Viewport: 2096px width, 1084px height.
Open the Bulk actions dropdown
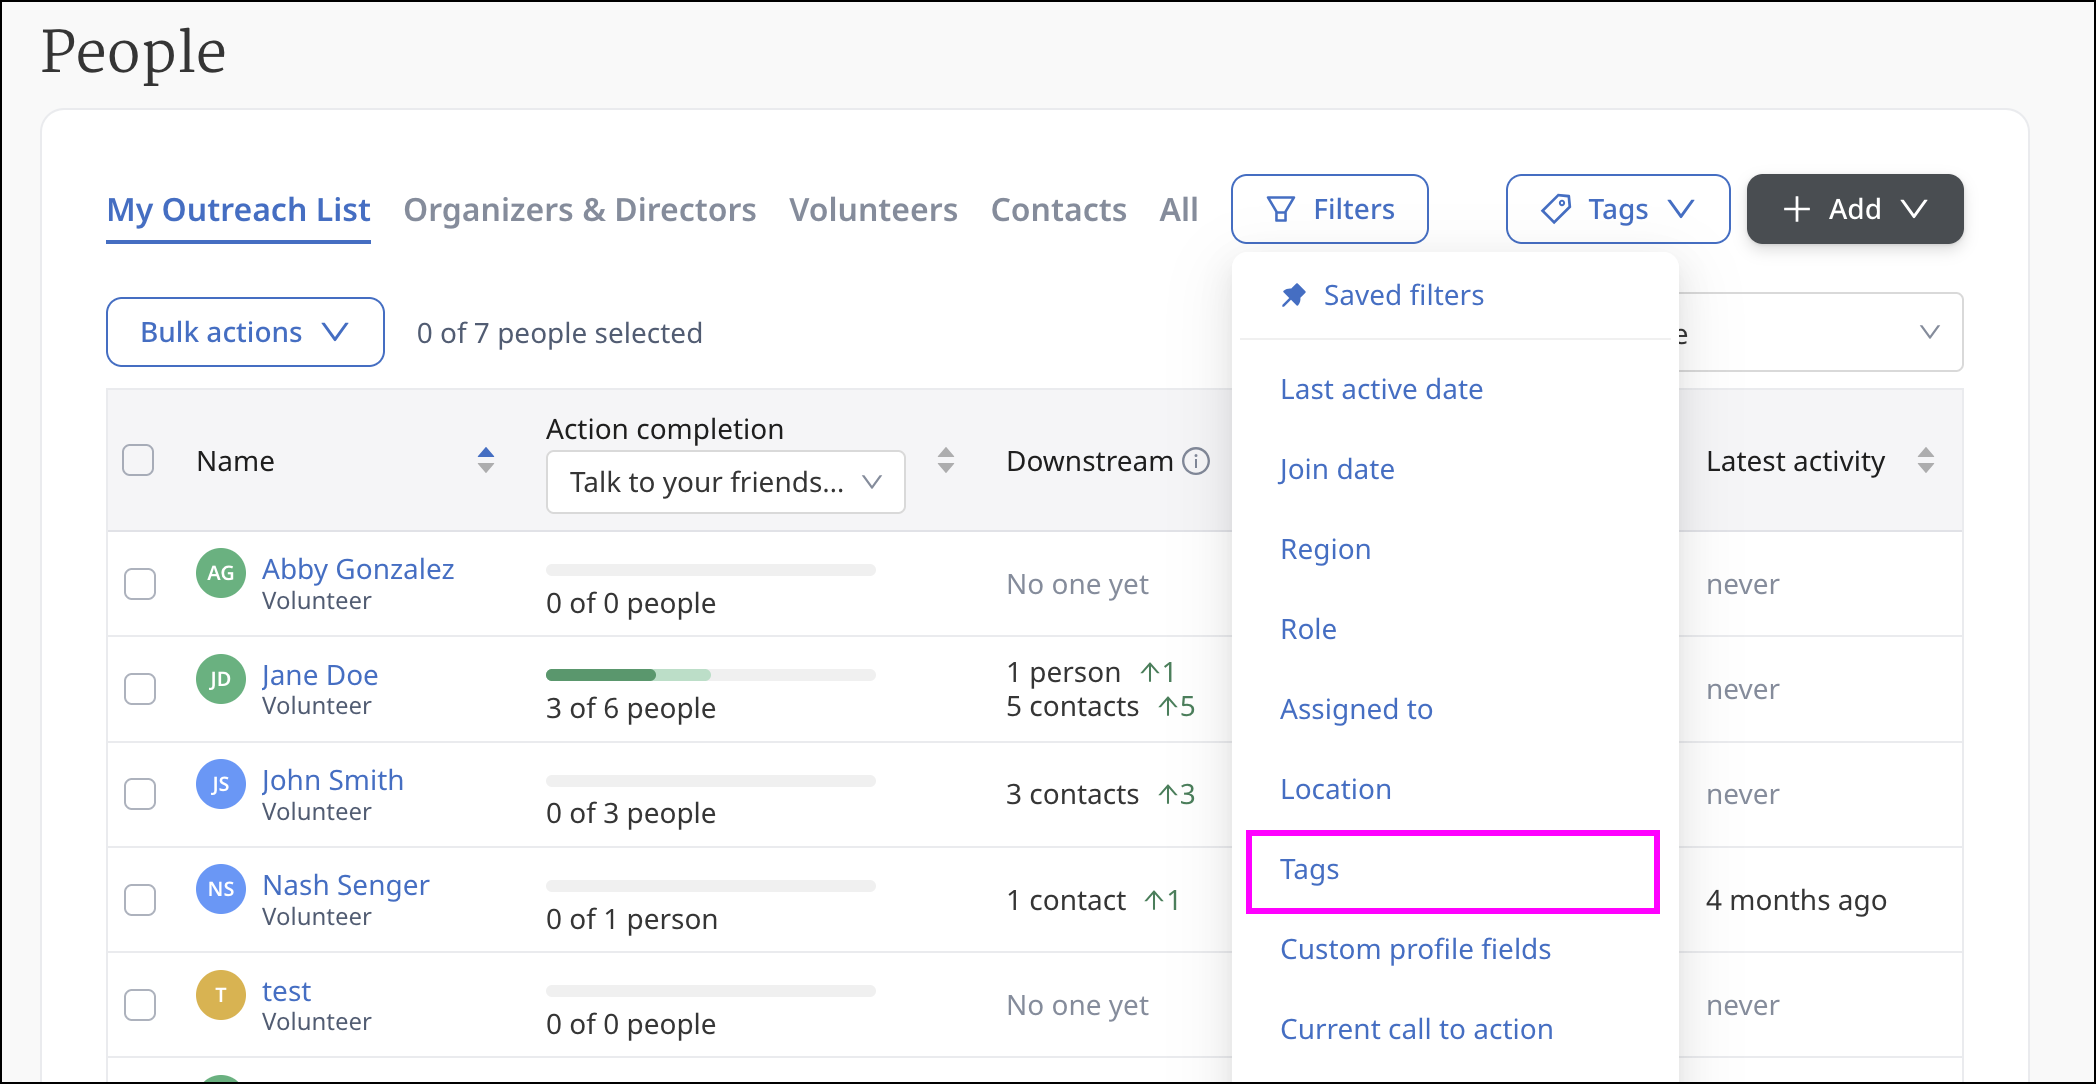245,332
